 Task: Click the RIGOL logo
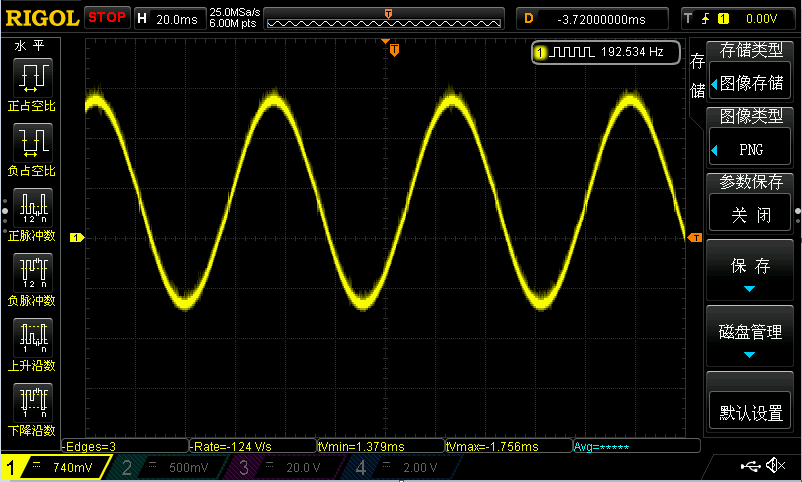pos(42,18)
